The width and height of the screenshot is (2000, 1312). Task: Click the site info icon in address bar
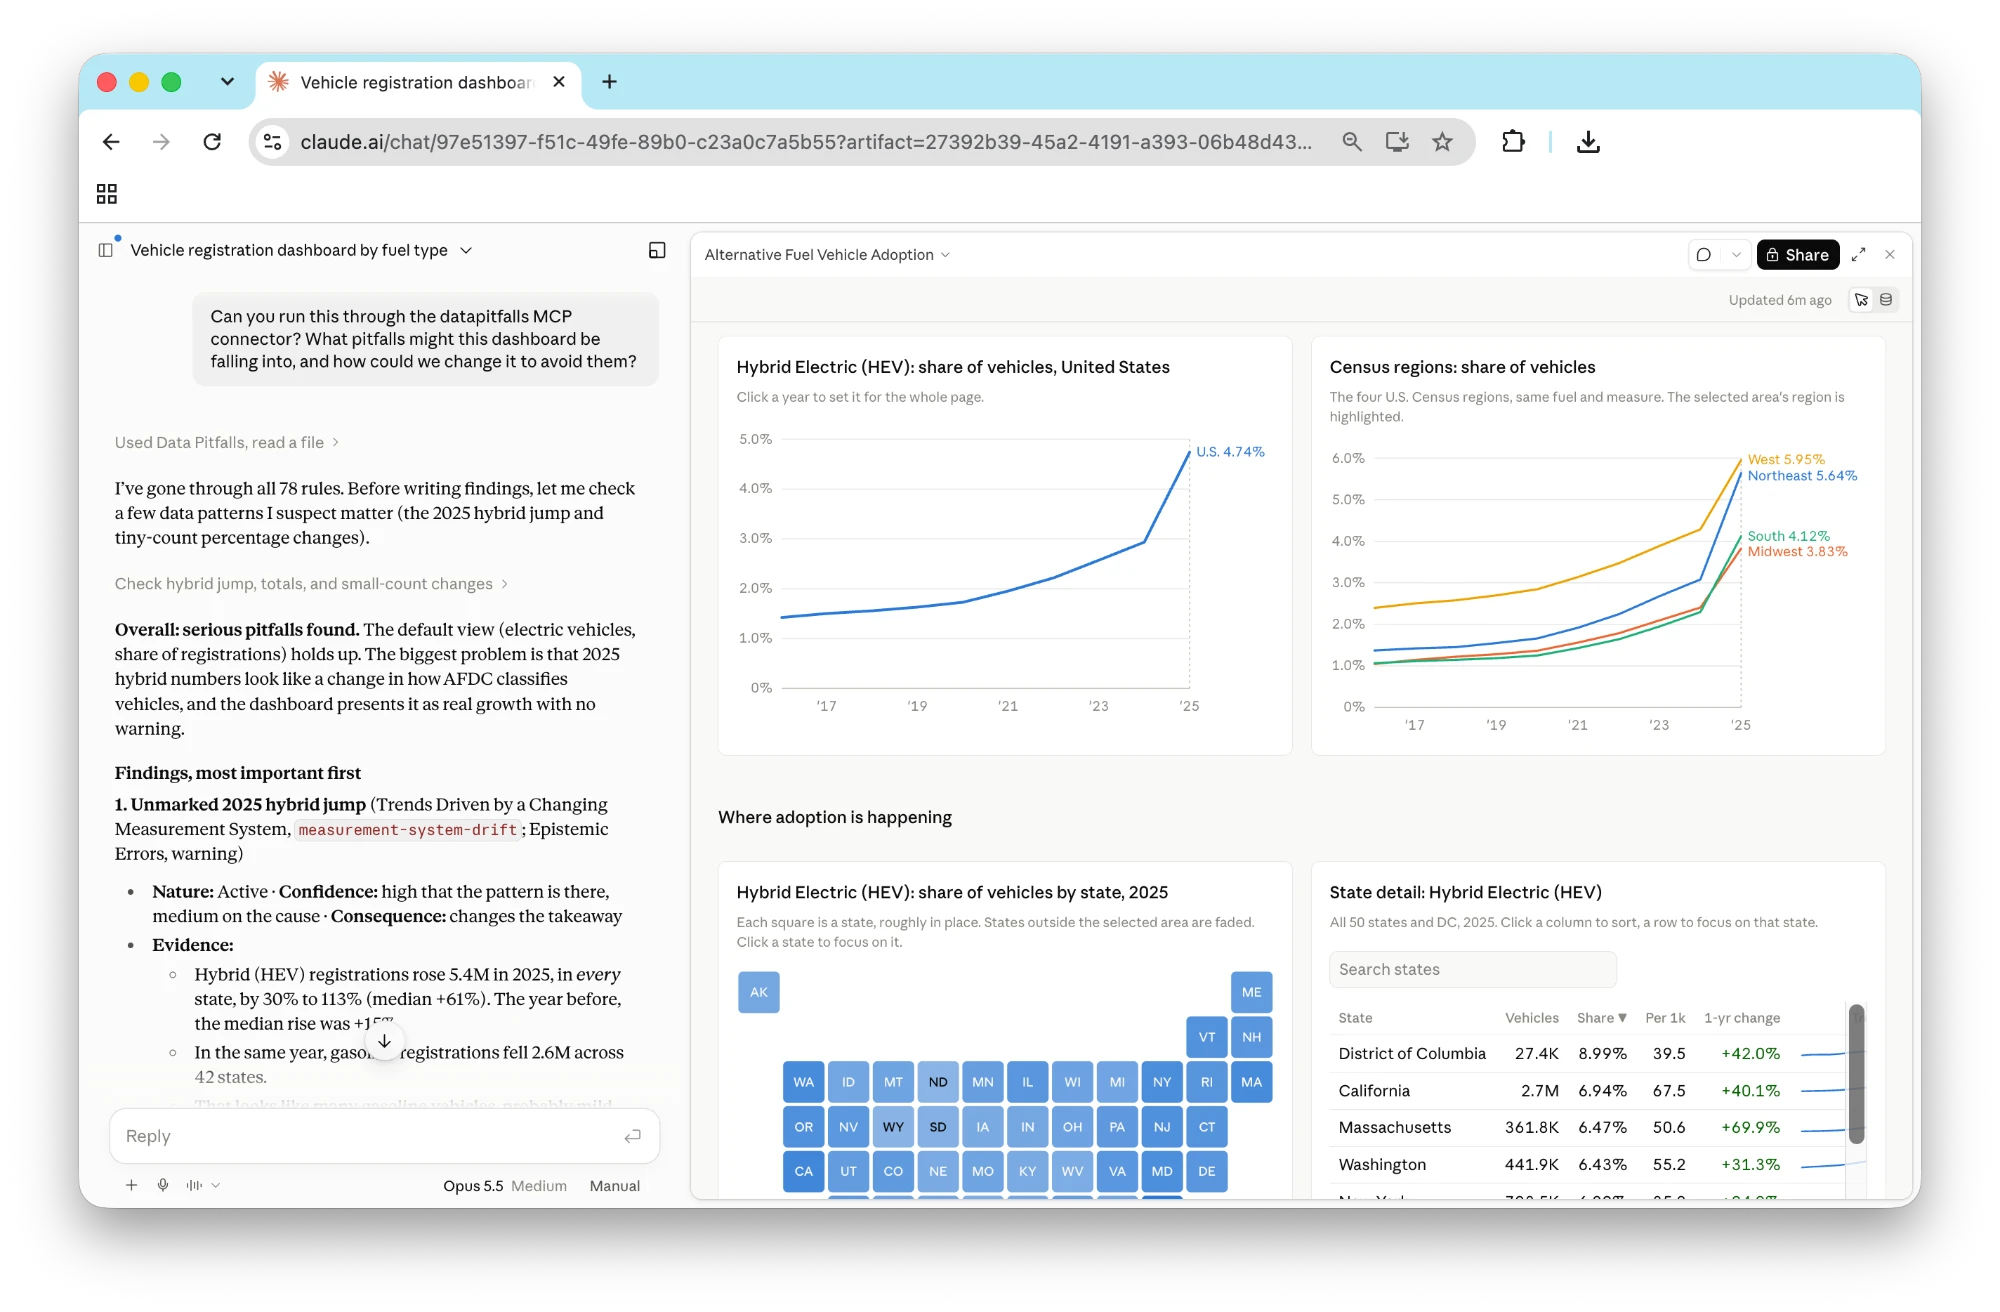[272, 142]
